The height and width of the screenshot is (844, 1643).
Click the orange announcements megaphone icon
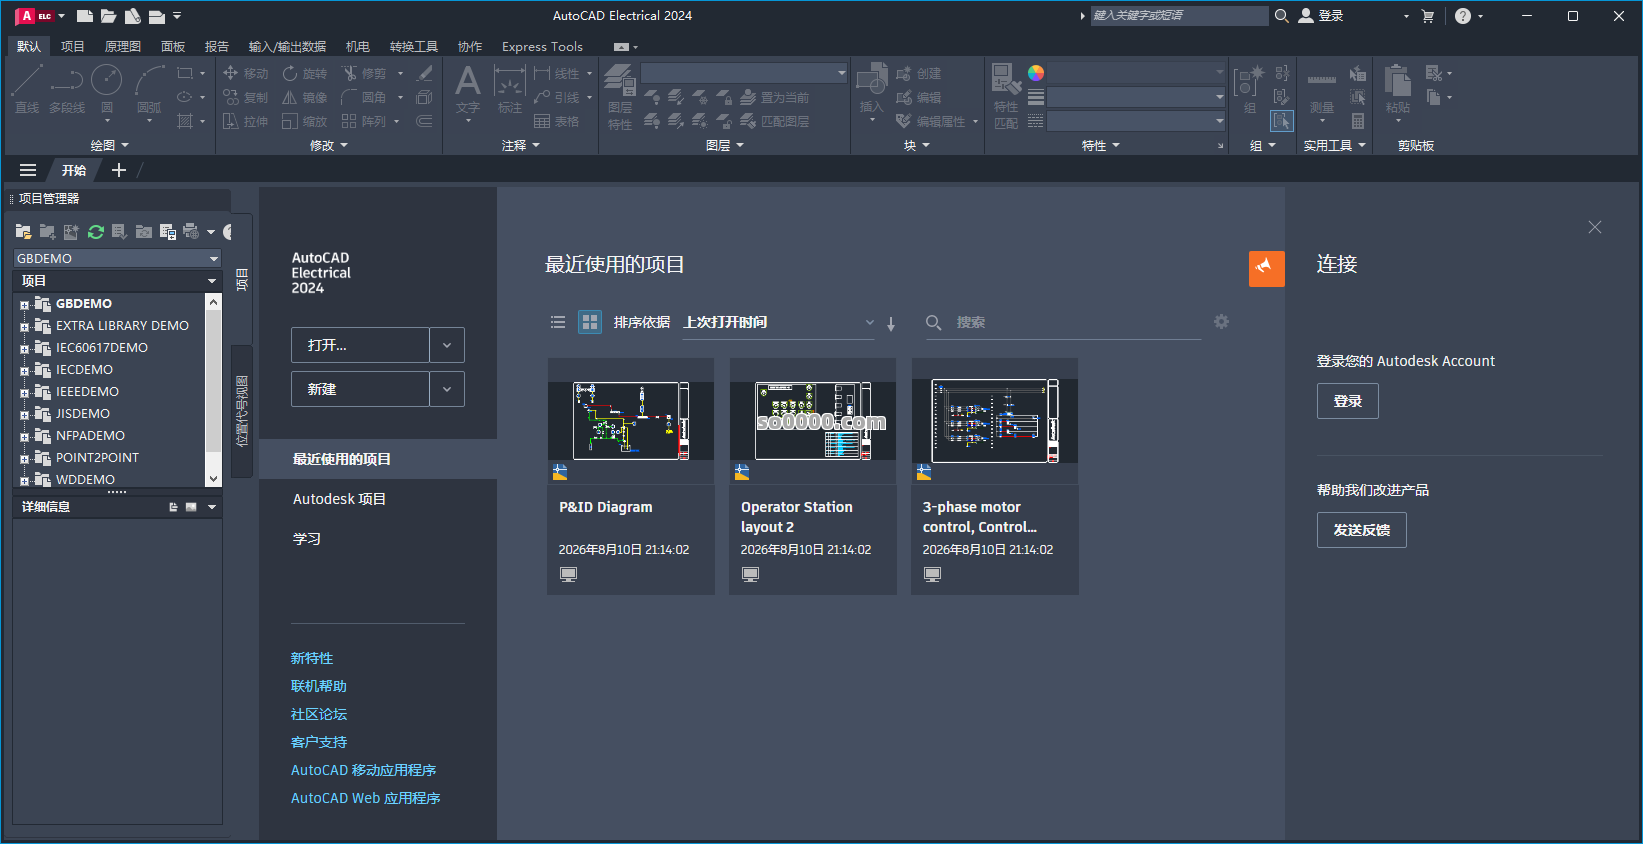[x=1267, y=268]
